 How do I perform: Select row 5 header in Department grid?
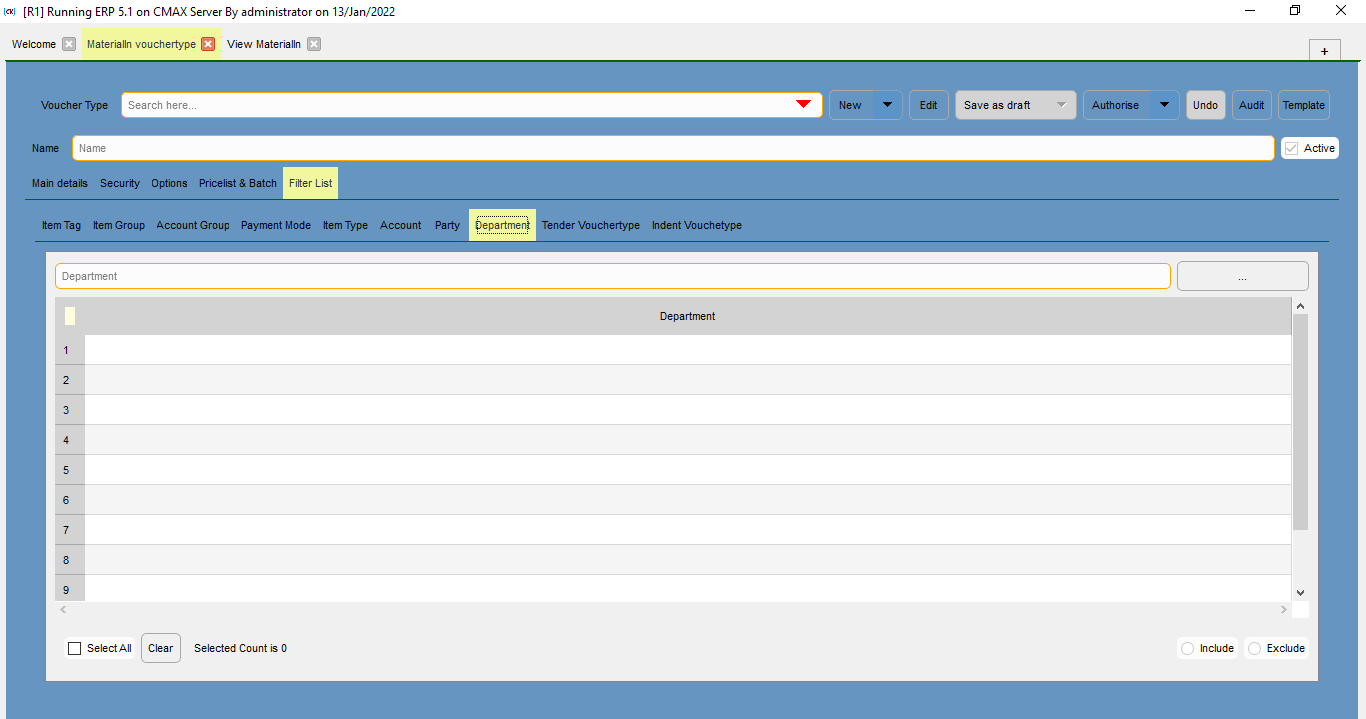70,470
